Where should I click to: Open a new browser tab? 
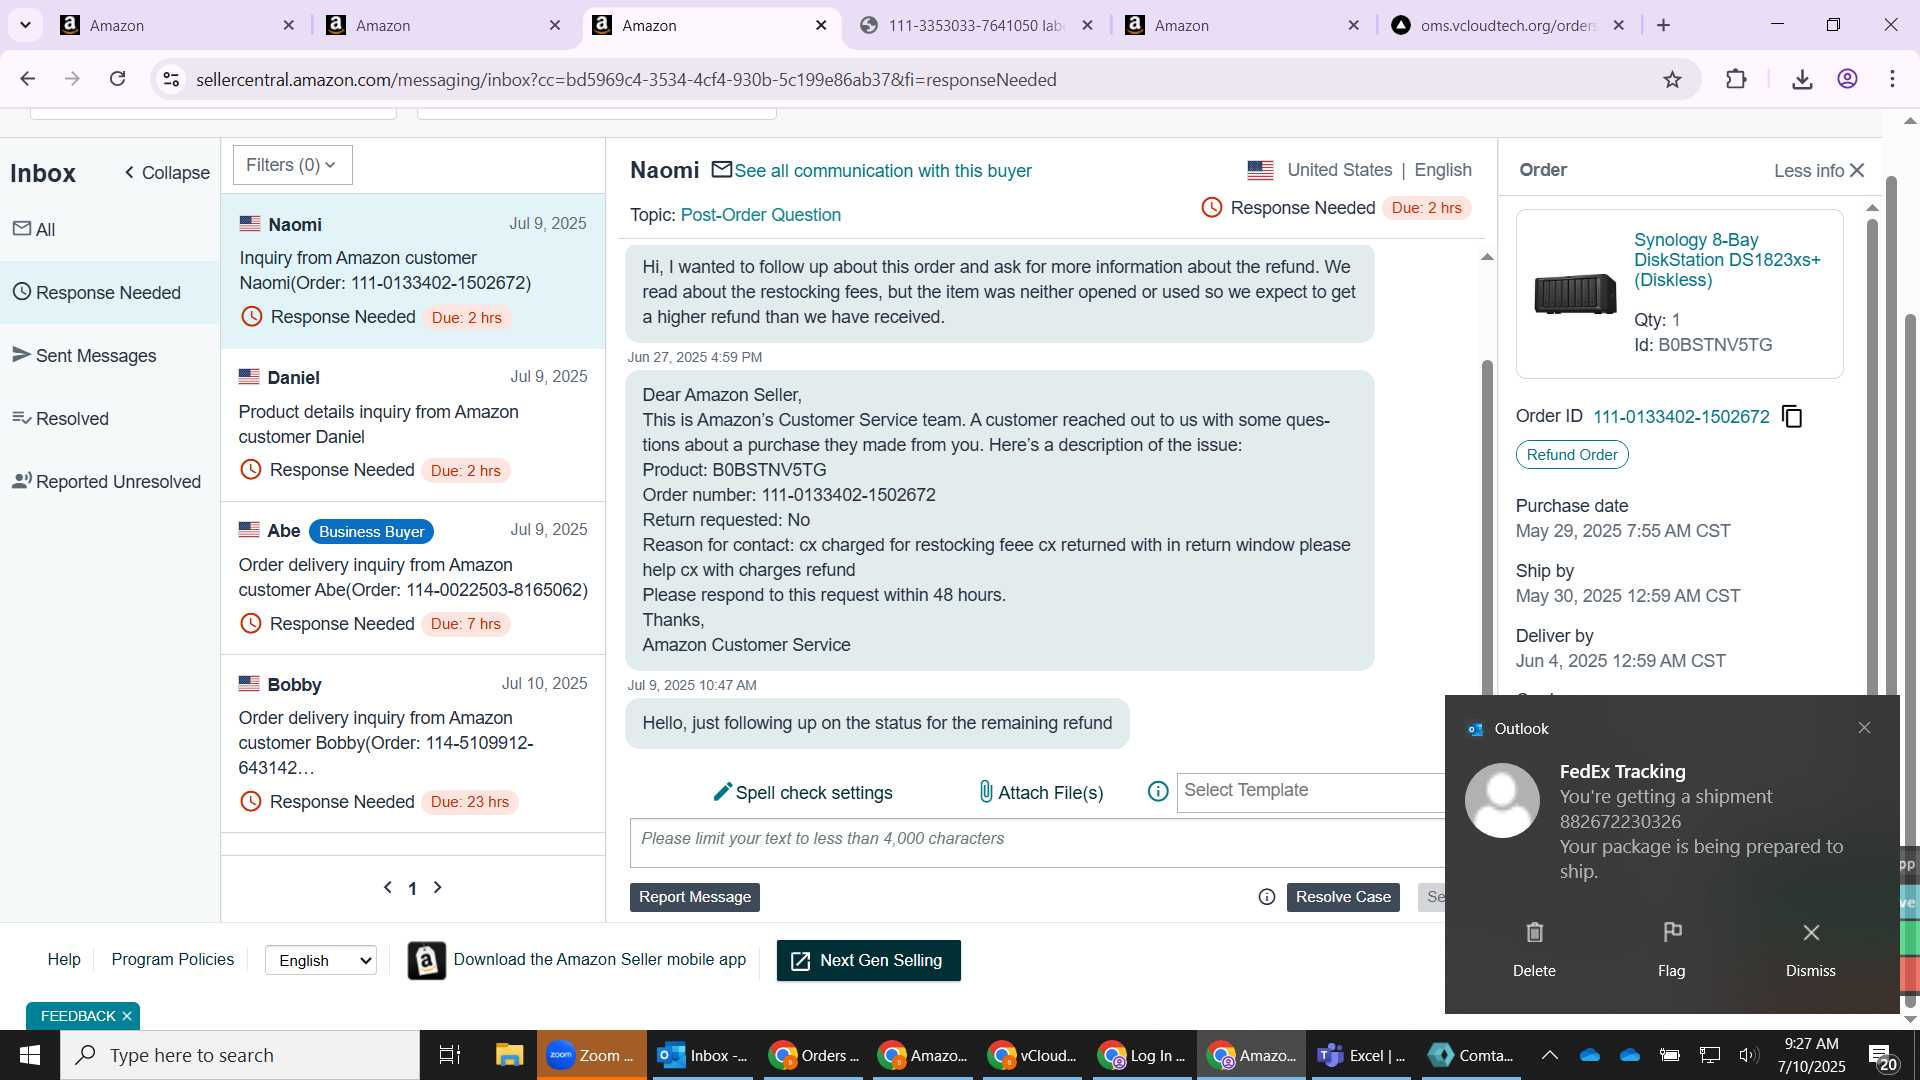point(1664,25)
